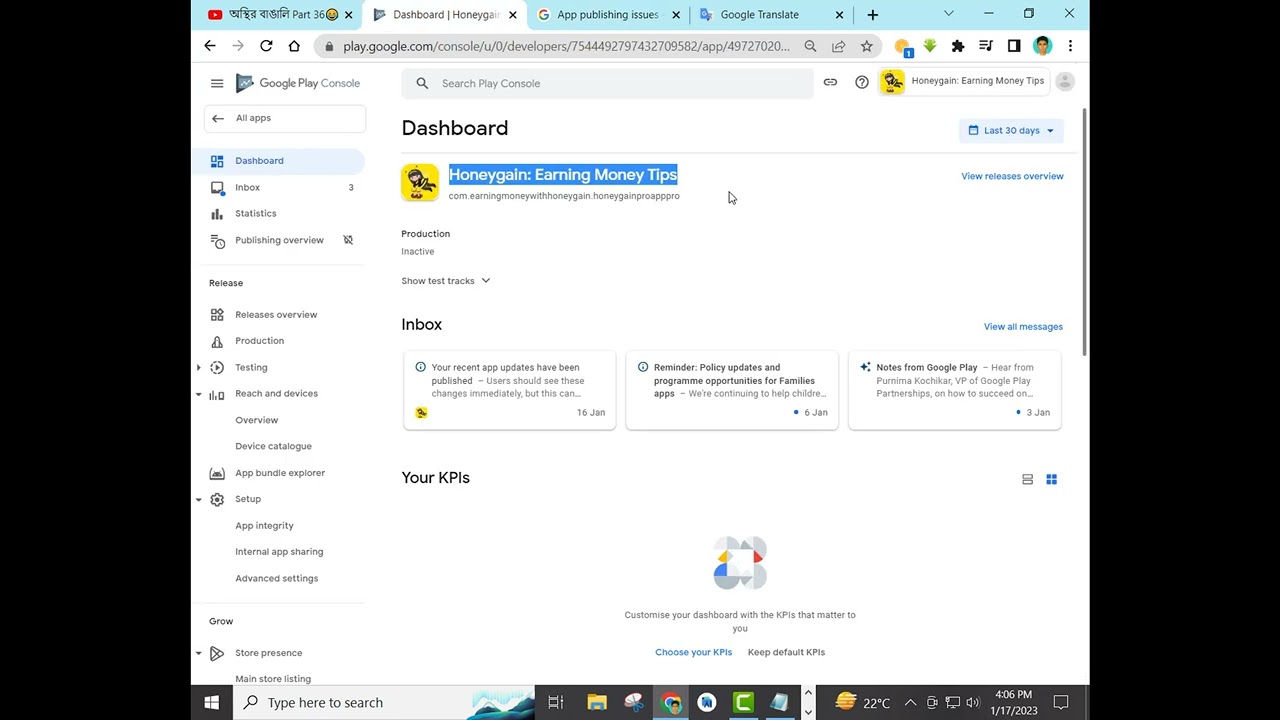Open Chrome tab search chevron

pyautogui.click(x=948, y=14)
